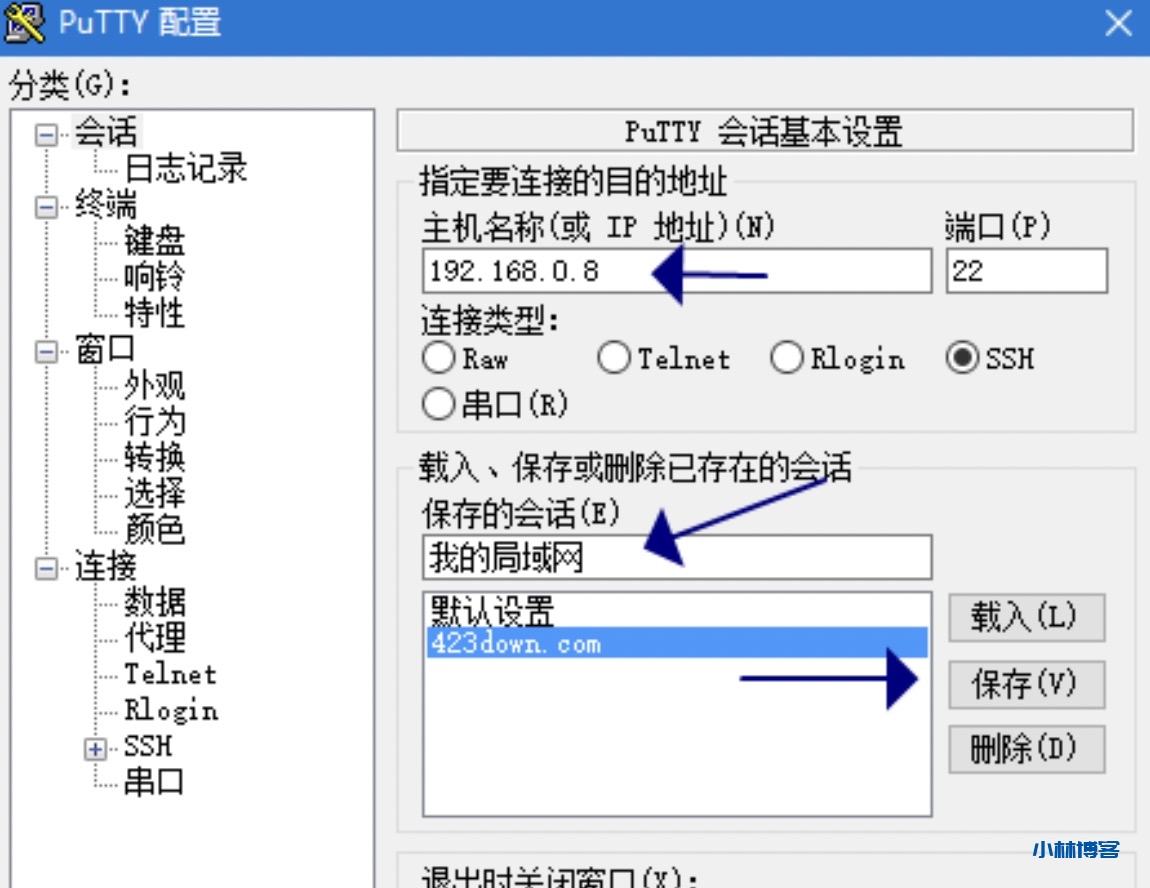Select the Telnet connection type radio
The width and height of the screenshot is (1150, 888).
tap(613, 358)
